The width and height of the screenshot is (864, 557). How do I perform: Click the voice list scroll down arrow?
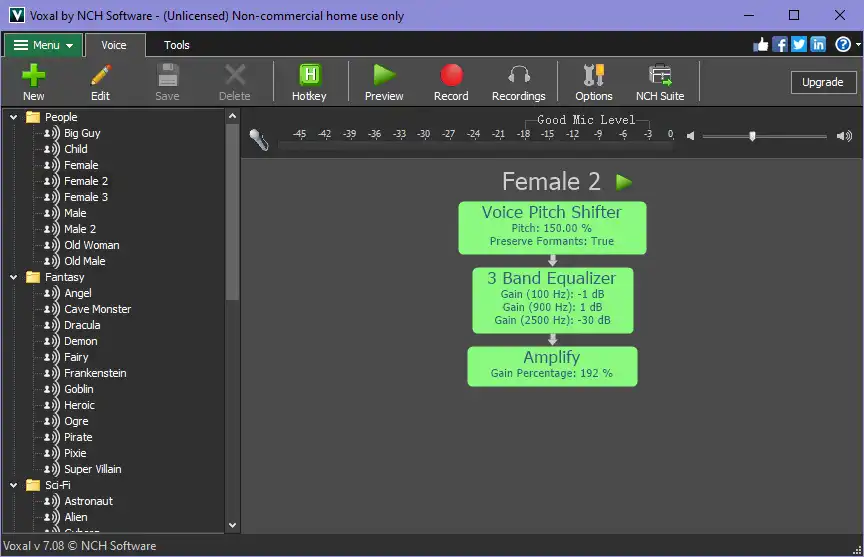click(x=233, y=525)
